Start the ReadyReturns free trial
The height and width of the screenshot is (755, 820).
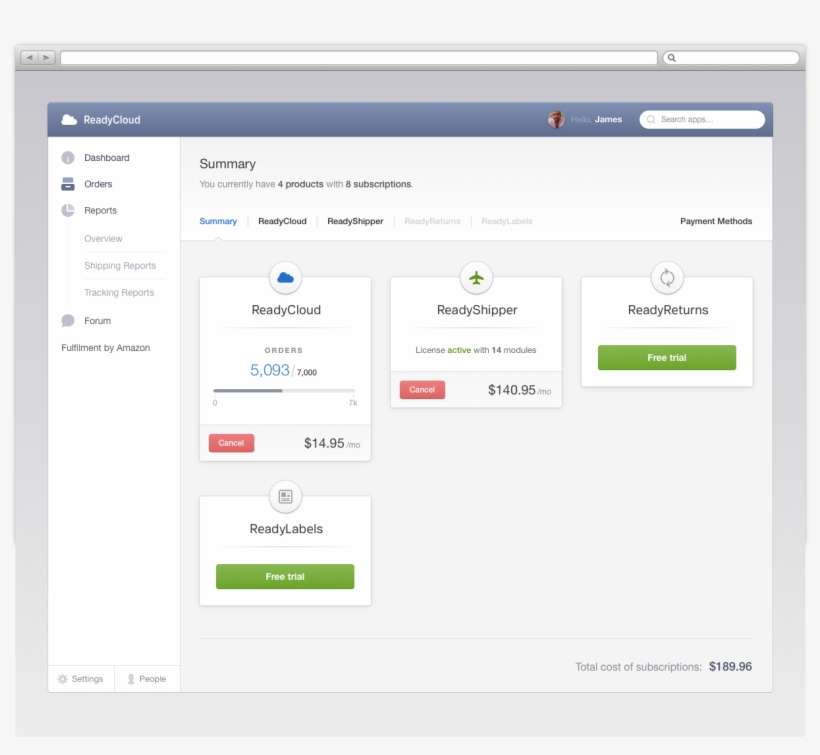(666, 357)
